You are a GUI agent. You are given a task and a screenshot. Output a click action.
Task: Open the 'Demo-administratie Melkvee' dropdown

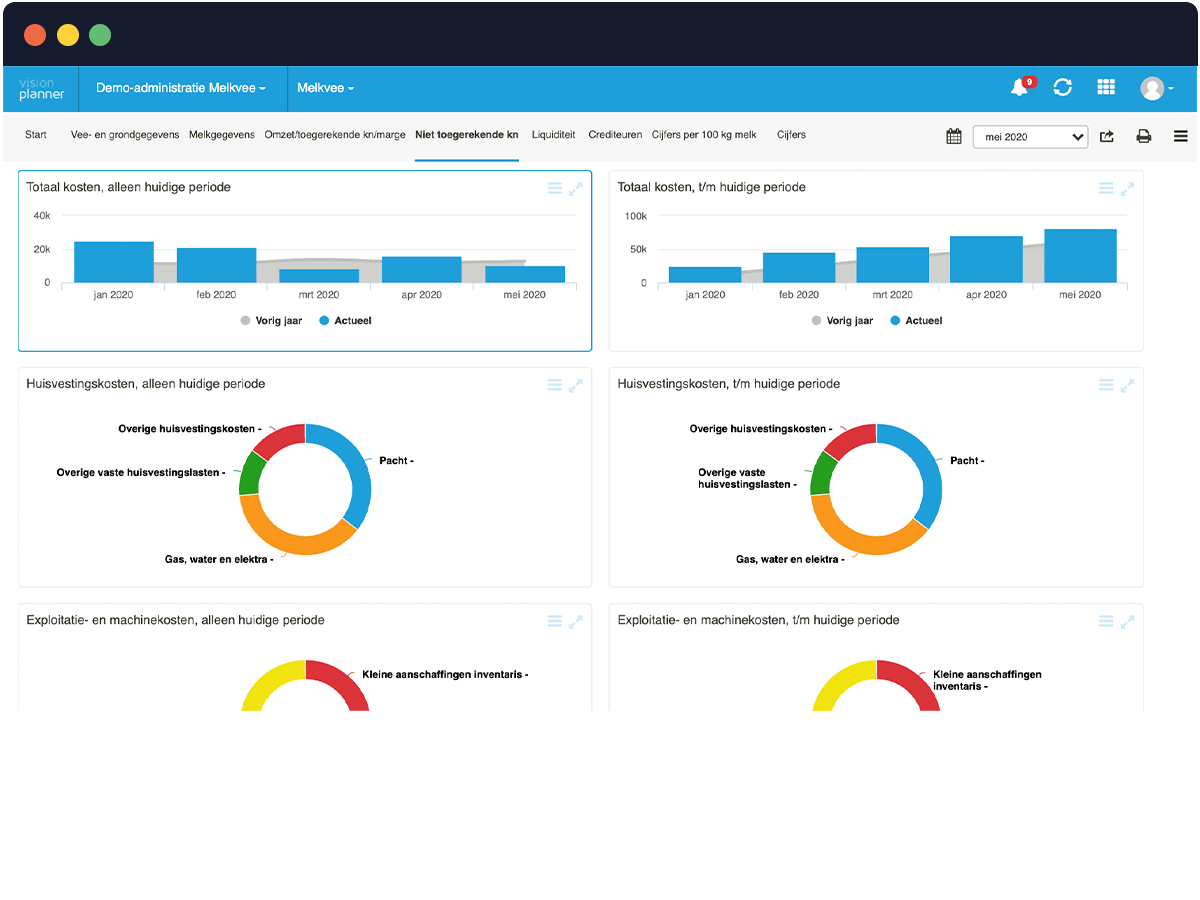pos(181,88)
